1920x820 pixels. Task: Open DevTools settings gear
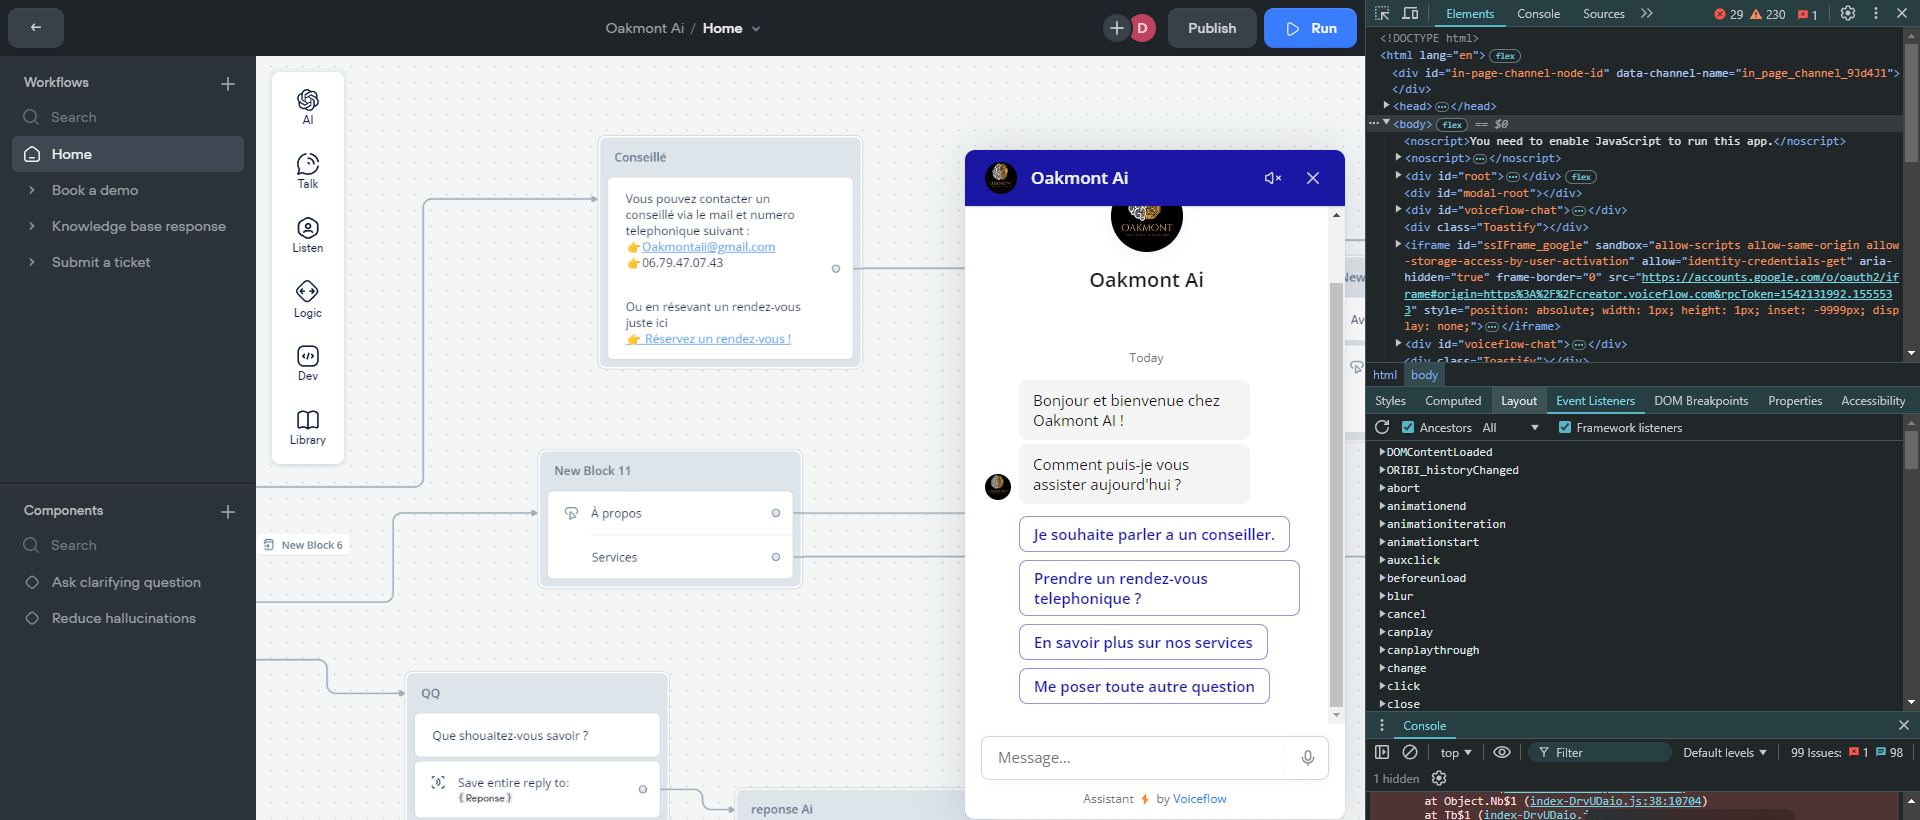tap(1848, 14)
